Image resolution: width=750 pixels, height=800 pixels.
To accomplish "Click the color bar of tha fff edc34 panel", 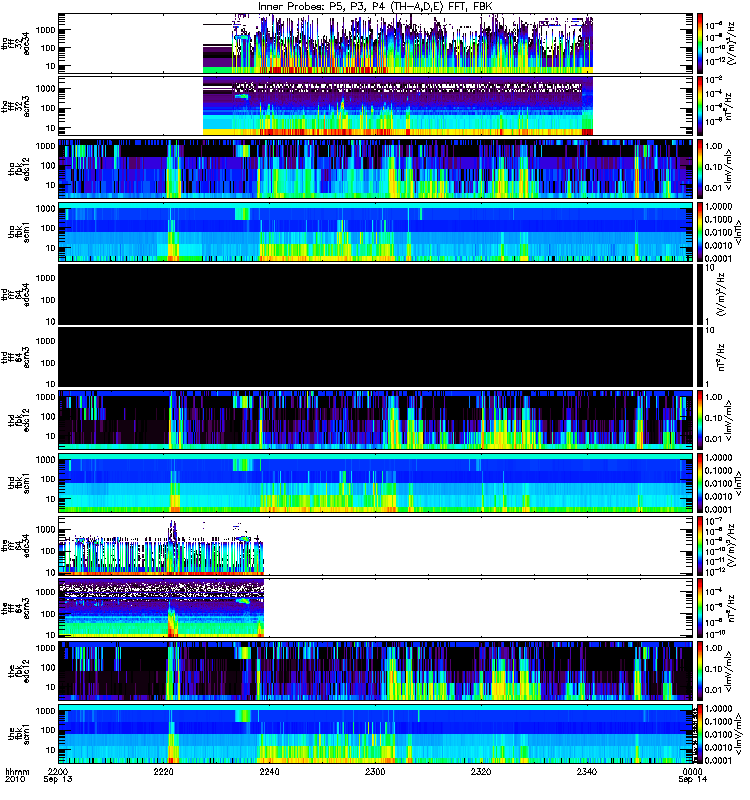I will click(x=700, y=43).
